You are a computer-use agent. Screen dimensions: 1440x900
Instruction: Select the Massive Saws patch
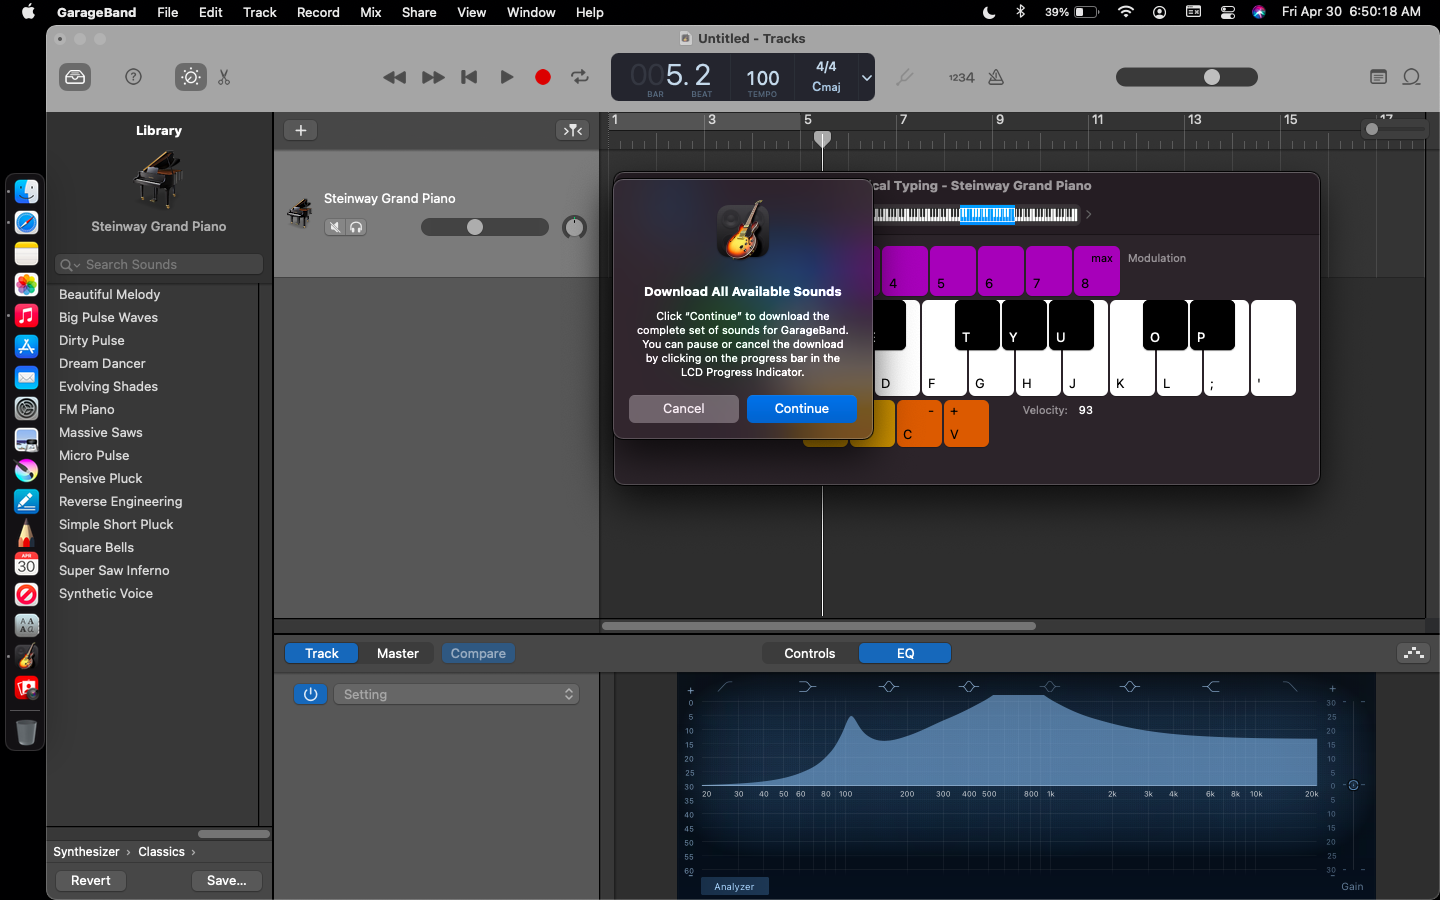pos(101,432)
